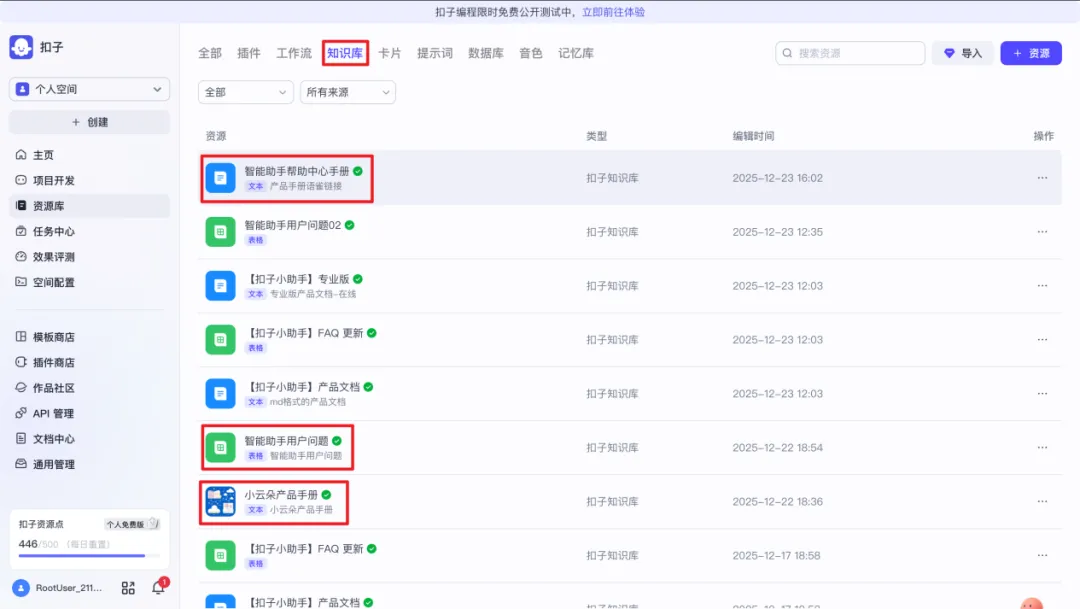Click document icon of 【扣子小助手】专业版
The height and width of the screenshot is (609, 1080).
(220, 286)
